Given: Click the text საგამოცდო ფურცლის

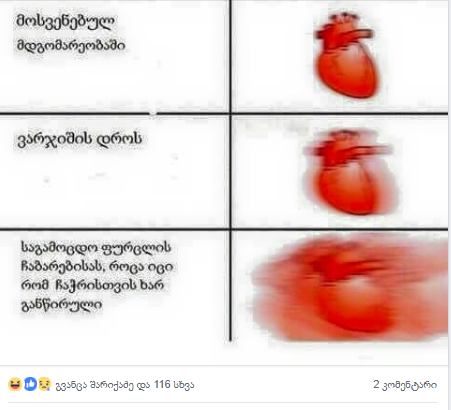Looking at the screenshot, I should [96, 248].
